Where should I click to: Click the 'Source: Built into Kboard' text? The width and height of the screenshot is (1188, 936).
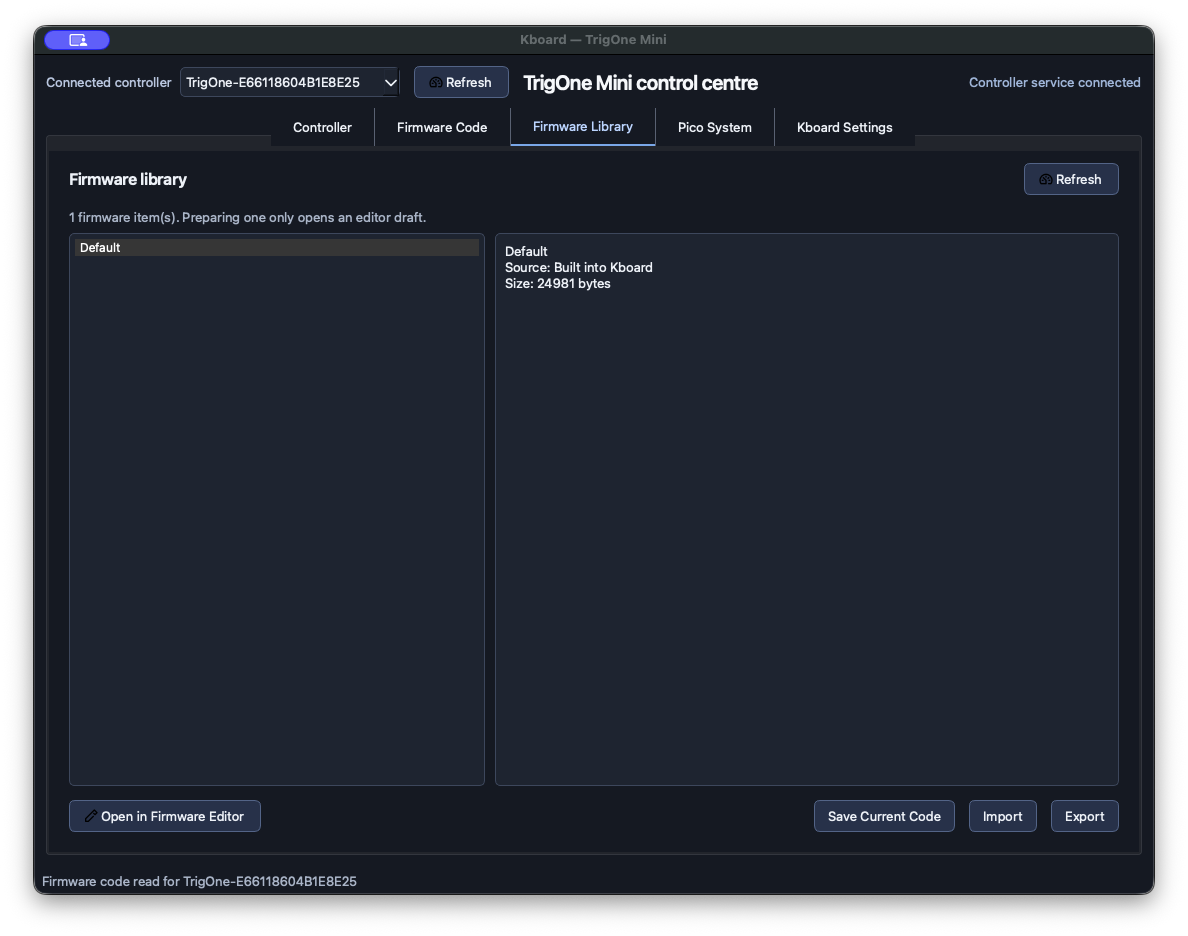pyautogui.click(x=579, y=268)
